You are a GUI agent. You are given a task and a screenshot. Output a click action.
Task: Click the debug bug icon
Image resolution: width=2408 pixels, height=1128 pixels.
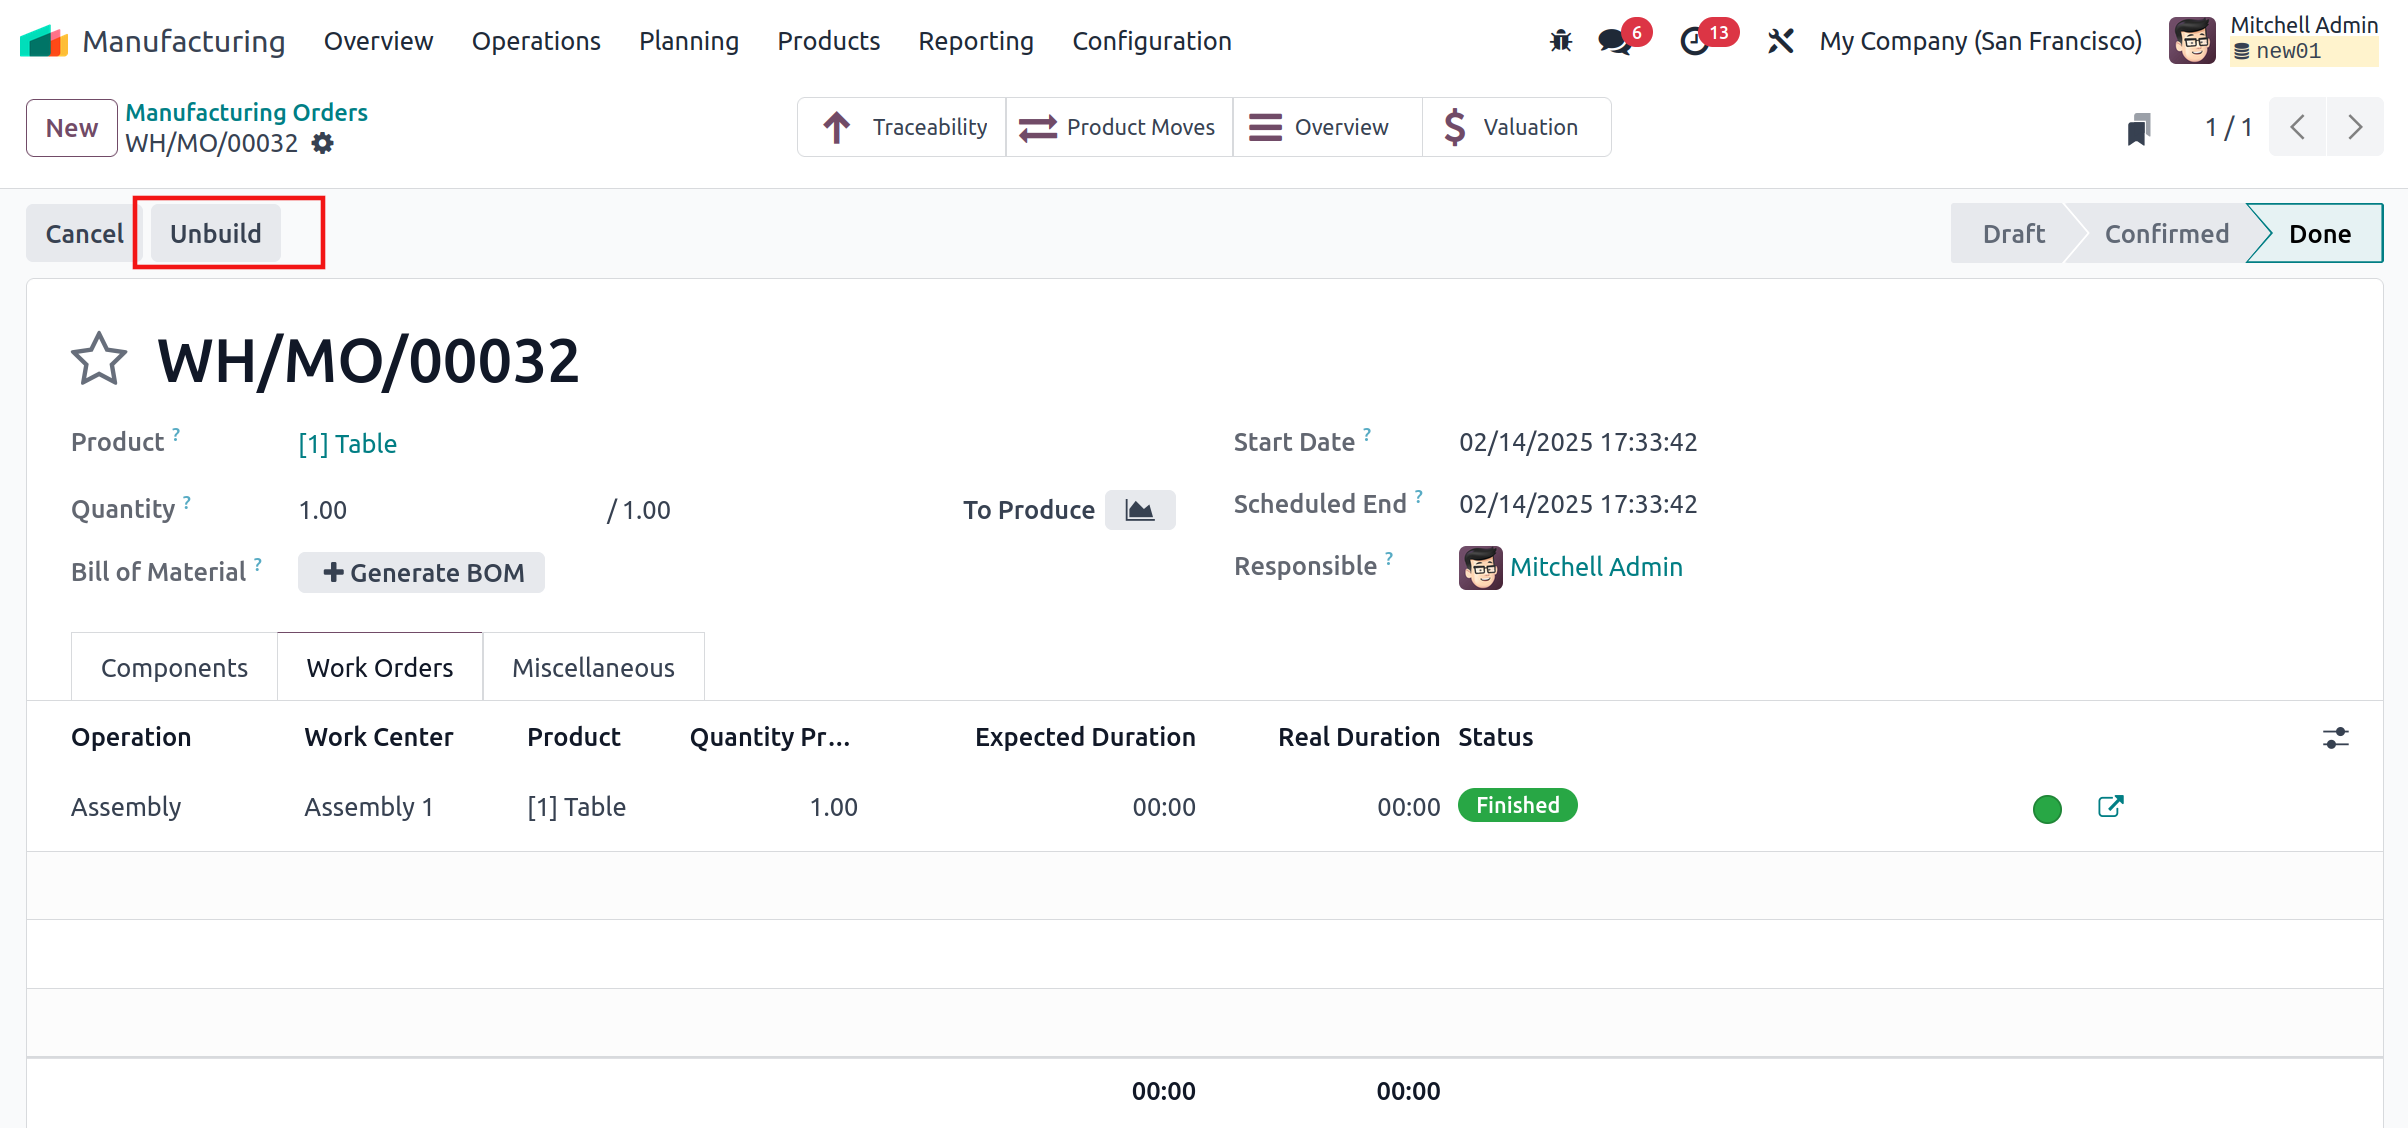pos(1560,41)
